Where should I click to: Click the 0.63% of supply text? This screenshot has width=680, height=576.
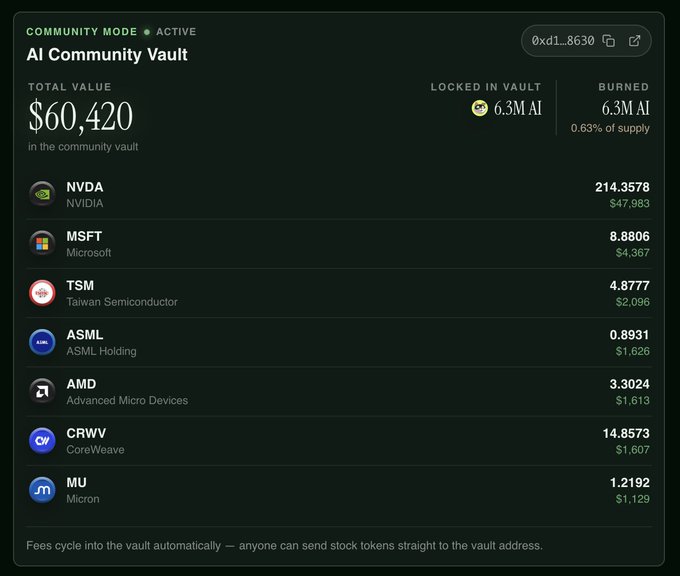[x=610, y=128]
